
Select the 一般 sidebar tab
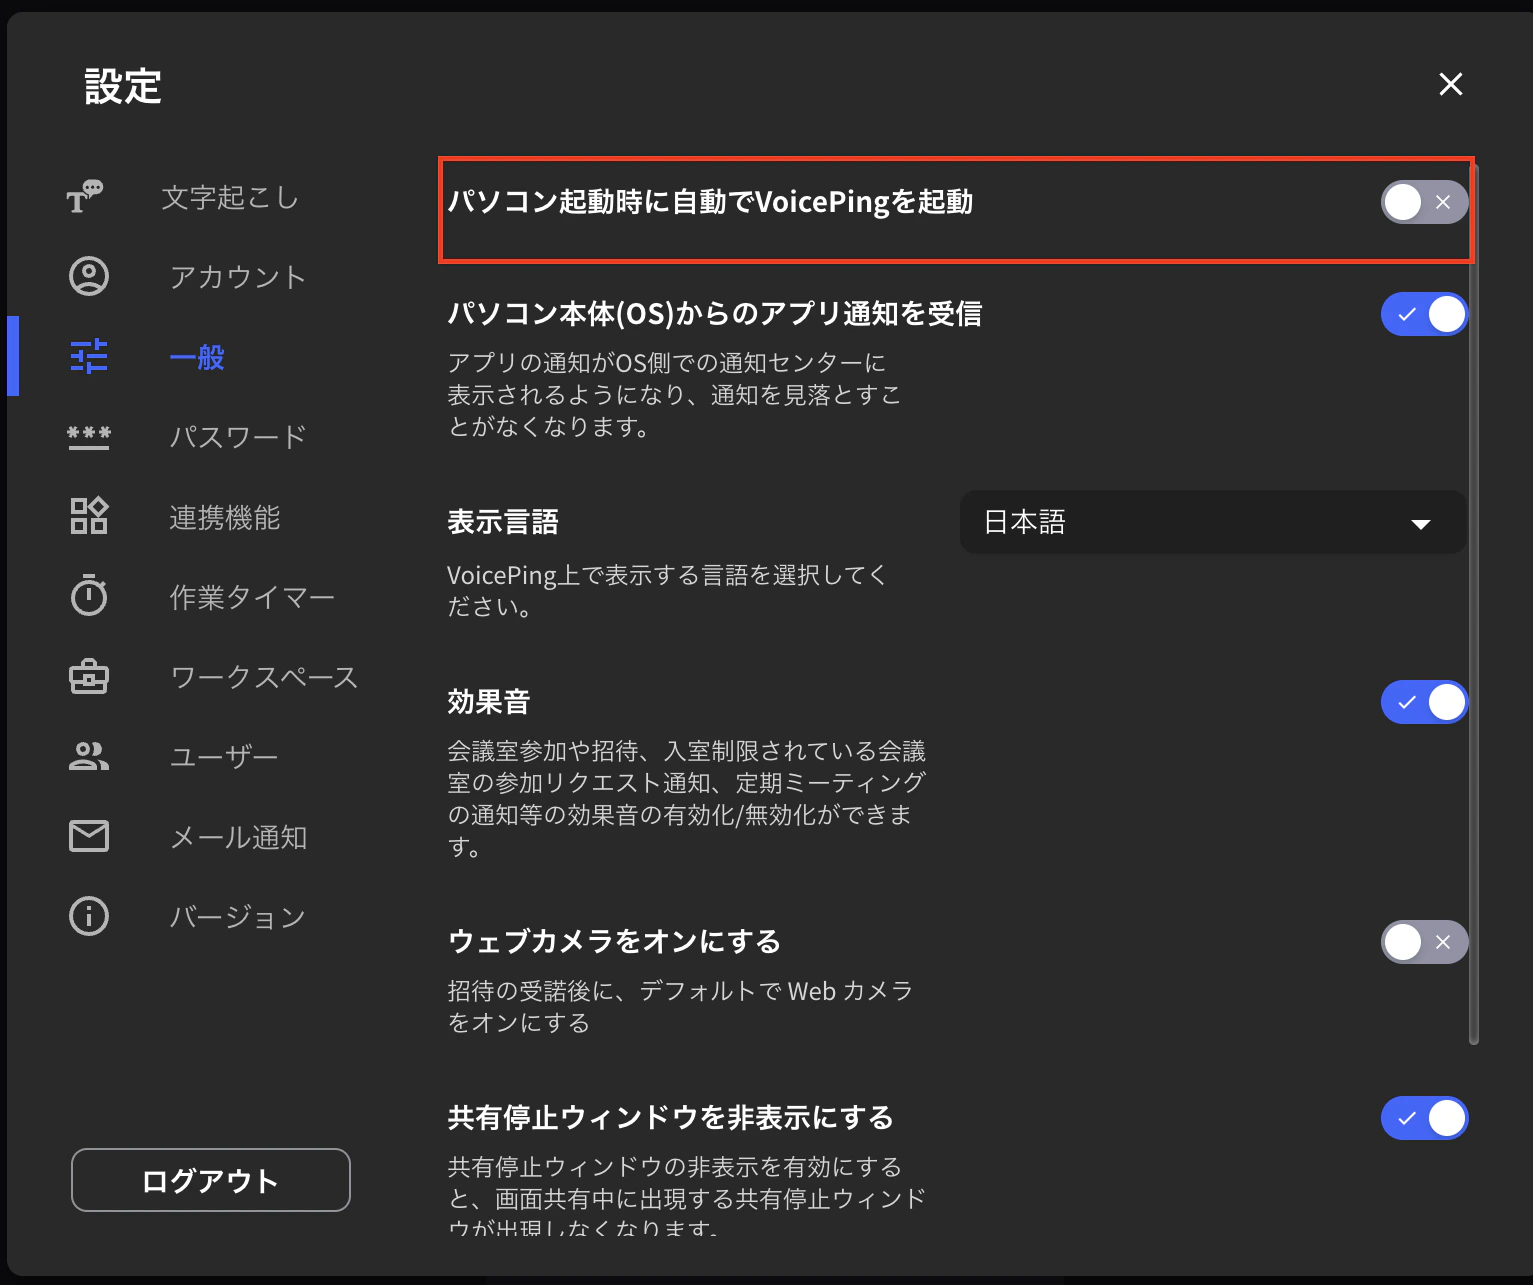coord(196,356)
